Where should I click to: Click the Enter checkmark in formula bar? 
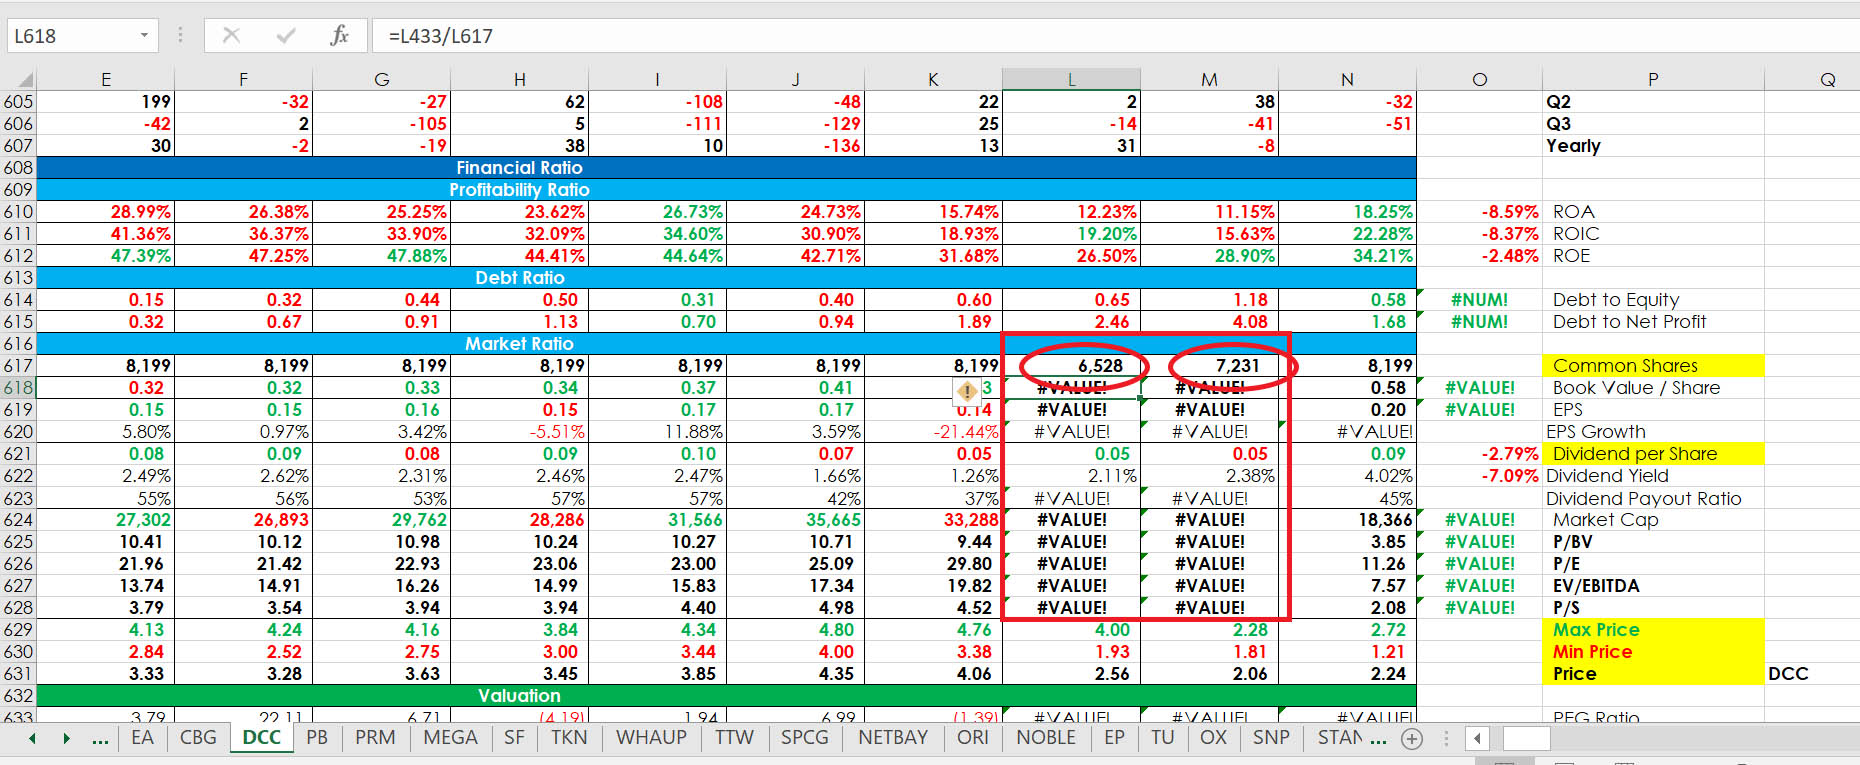[286, 36]
